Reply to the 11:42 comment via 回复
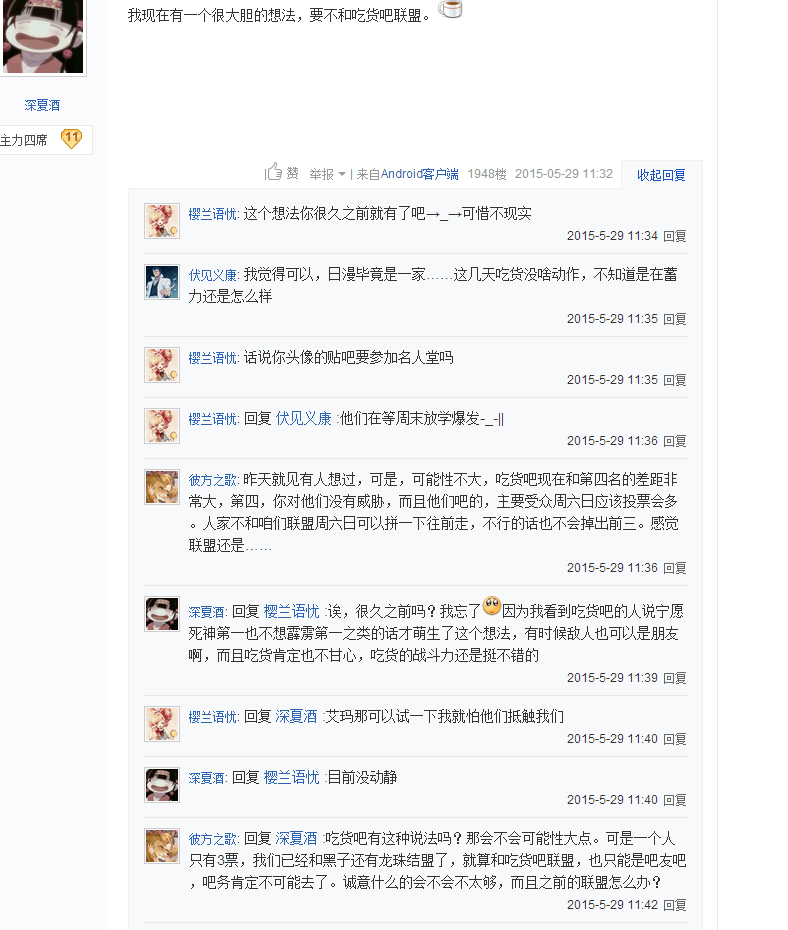The height and width of the screenshot is (930, 788). click(675, 905)
